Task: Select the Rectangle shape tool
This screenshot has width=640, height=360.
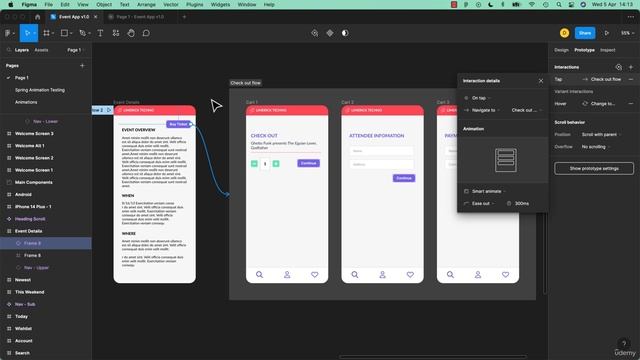Action: [64, 33]
